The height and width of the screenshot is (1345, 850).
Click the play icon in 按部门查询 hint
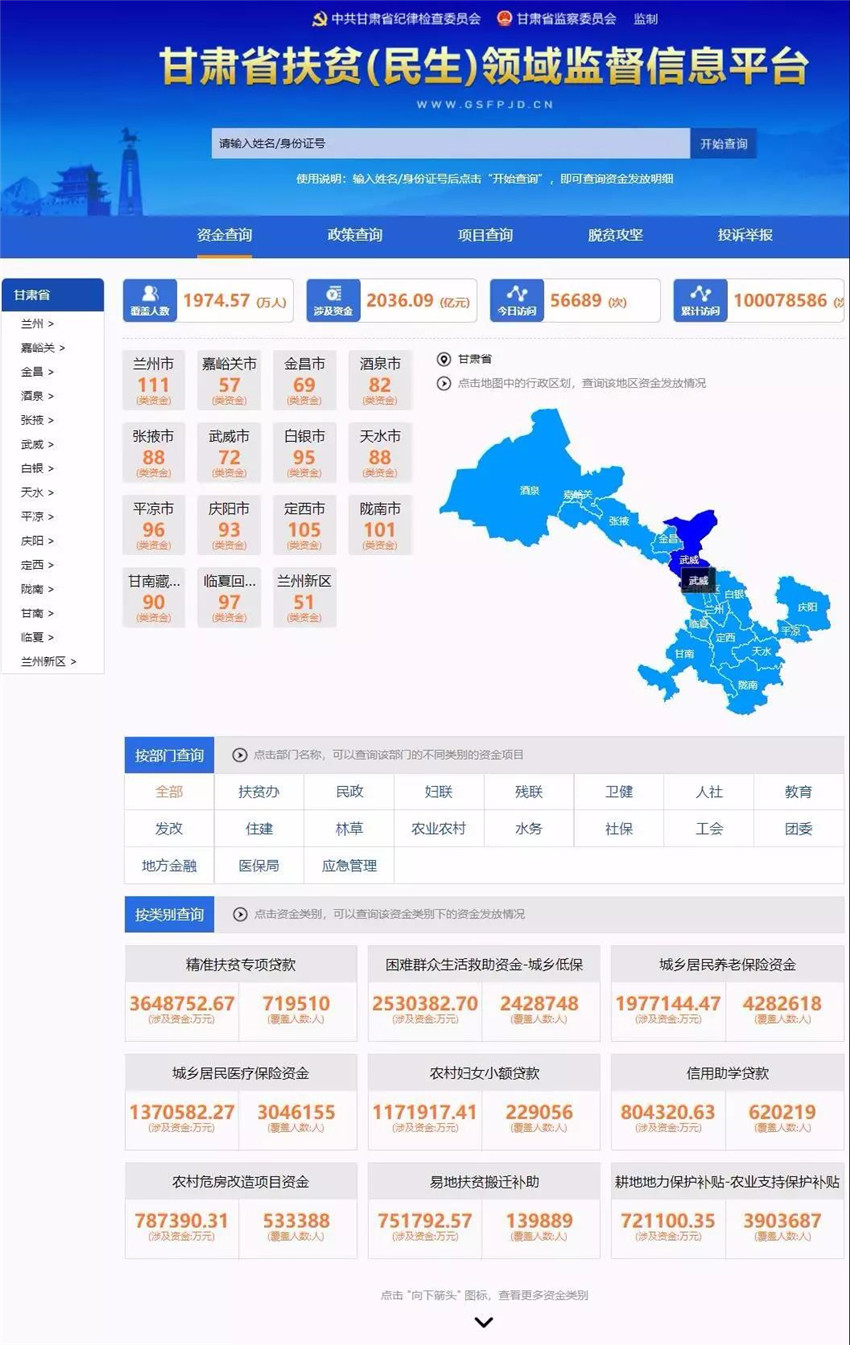240,755
